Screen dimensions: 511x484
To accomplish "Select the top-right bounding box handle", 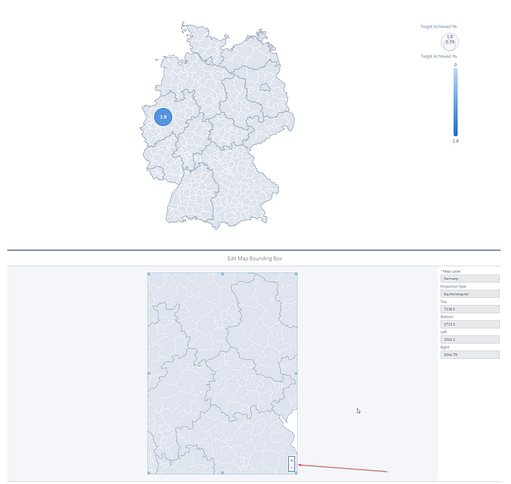I will tap(296, 274).
